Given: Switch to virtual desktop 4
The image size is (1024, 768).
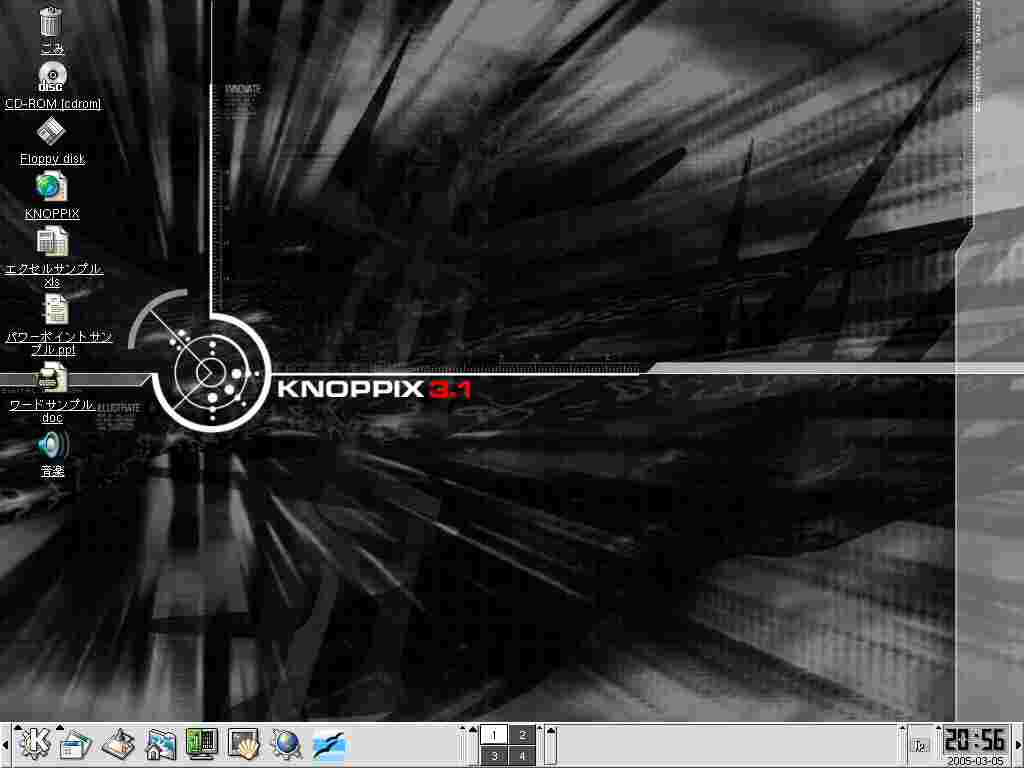Looking at the screenshot, I should 522,756.
